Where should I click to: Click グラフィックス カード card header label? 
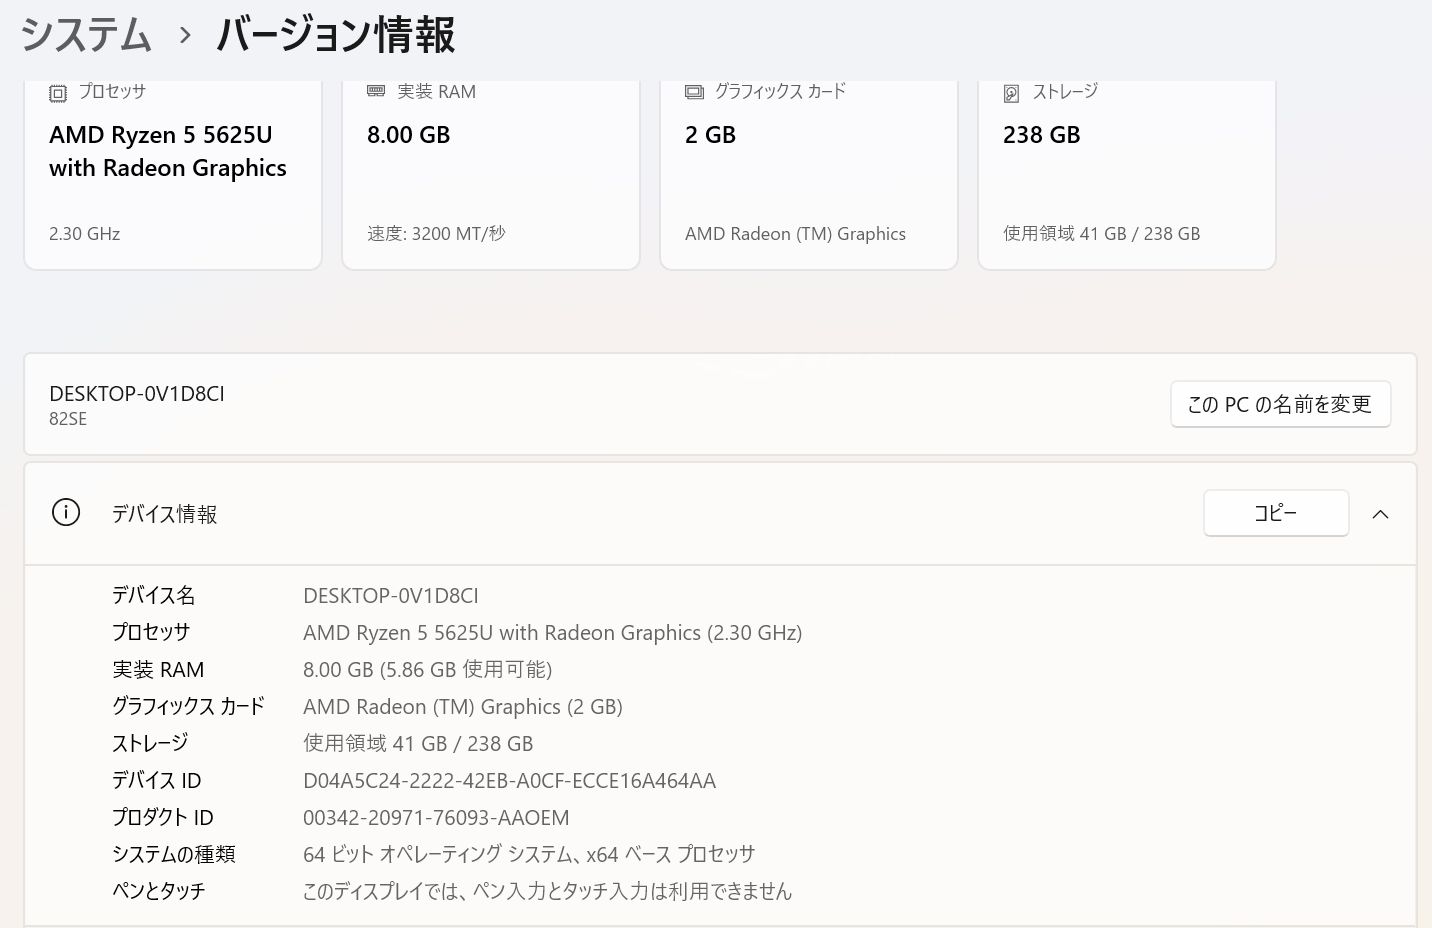pos(780,91)
